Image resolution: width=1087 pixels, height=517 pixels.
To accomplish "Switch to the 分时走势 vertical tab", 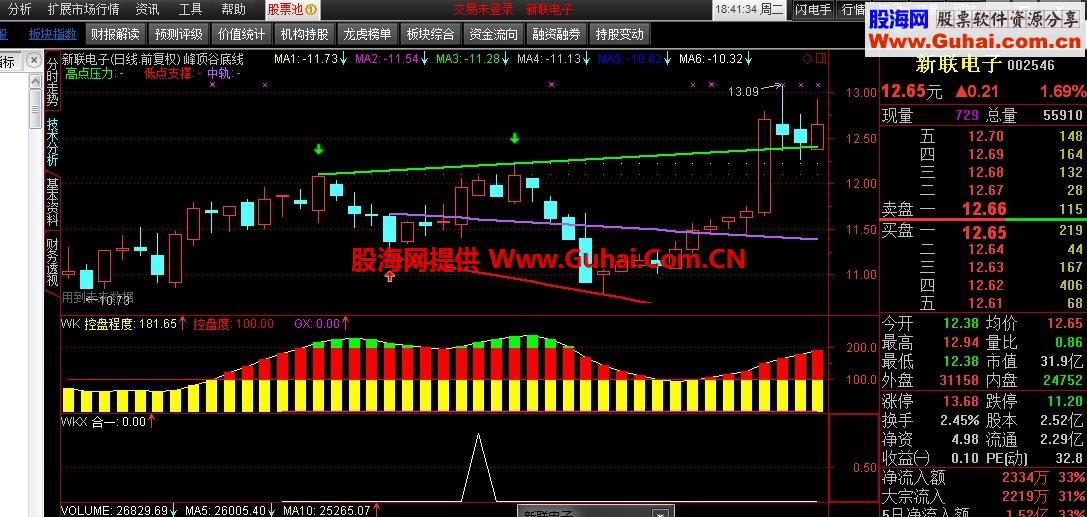I will click(53, 80).
